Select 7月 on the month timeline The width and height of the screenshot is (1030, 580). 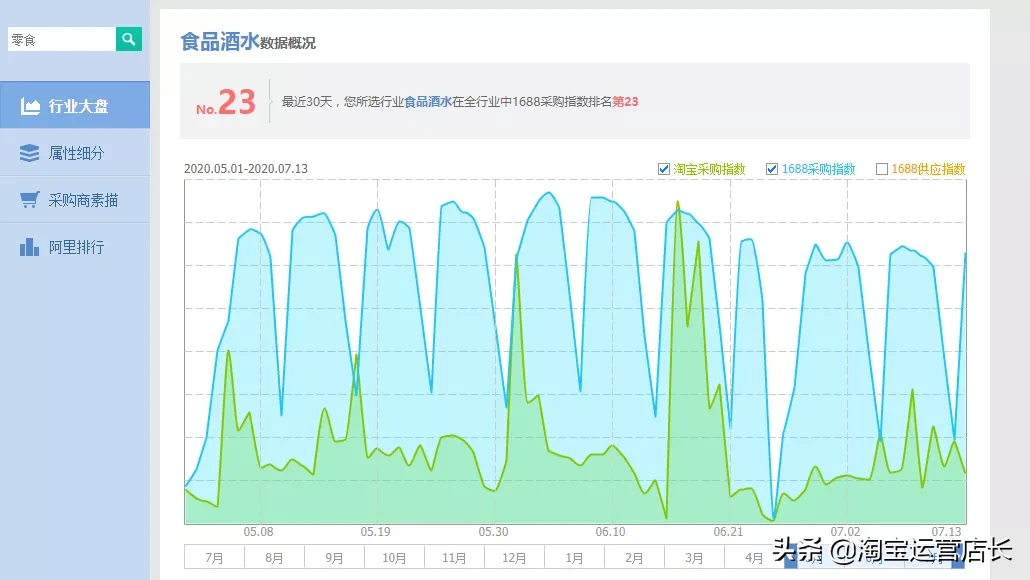[214, 557]
